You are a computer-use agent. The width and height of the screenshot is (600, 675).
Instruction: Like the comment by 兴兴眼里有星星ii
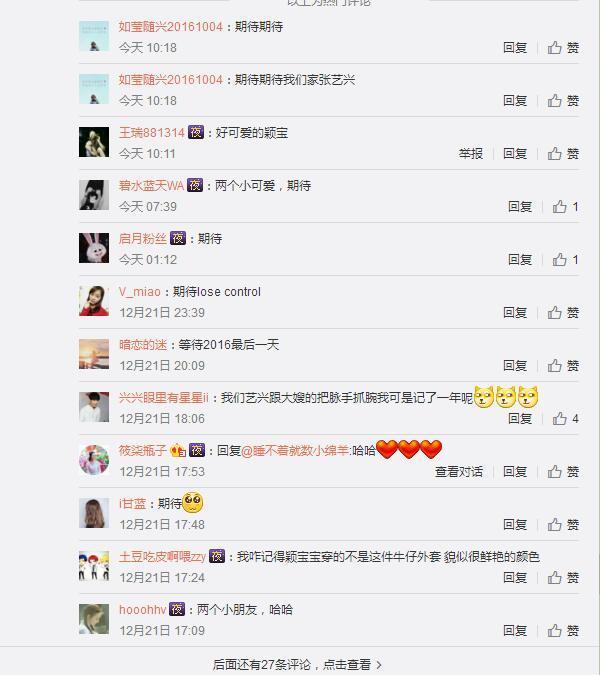pyautogui.click(x=565, y=418)
